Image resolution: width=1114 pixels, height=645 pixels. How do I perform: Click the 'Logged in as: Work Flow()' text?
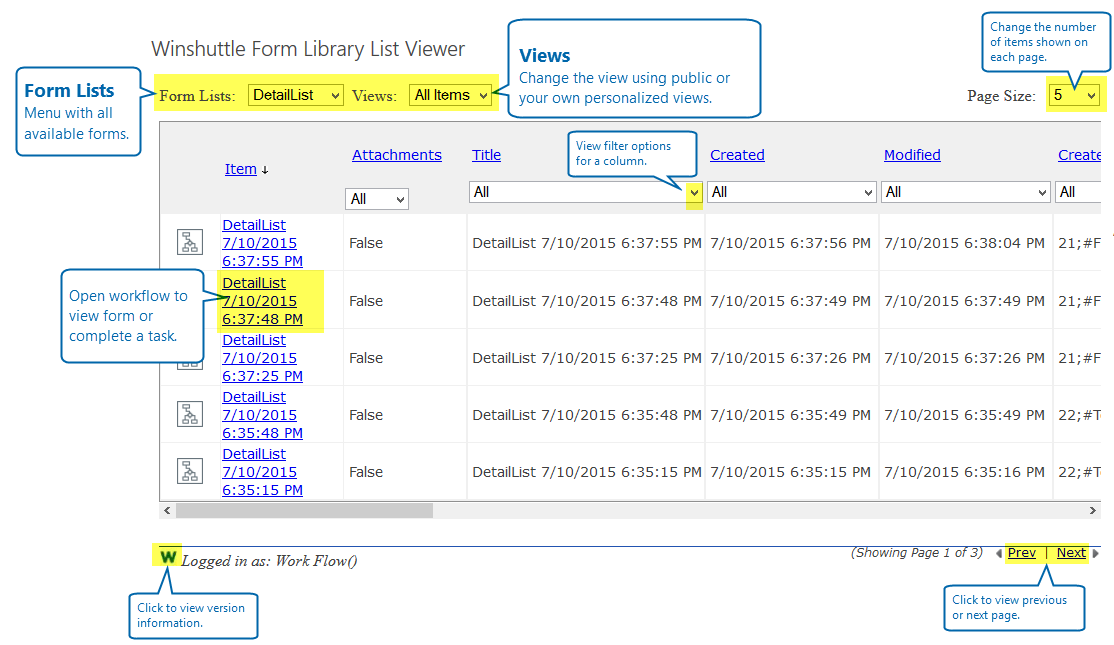pyautogui.click(x=269, y=561)
